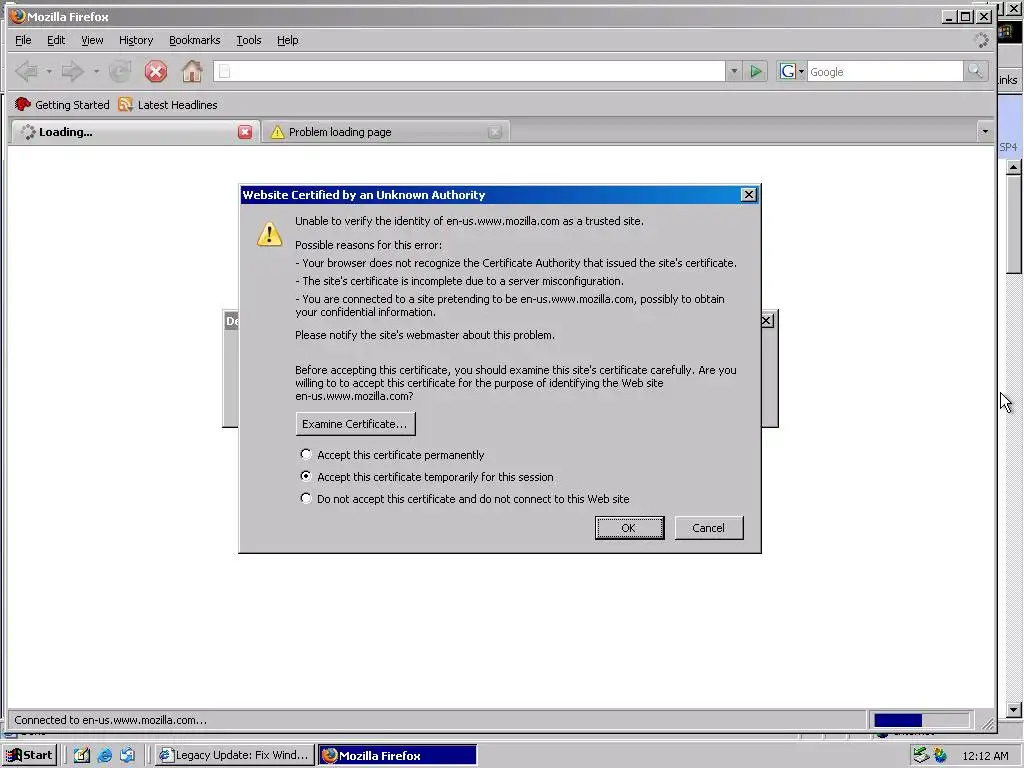Click the Examine Certificate... button
Viewport: 1024px width, 768px height.
355,424
